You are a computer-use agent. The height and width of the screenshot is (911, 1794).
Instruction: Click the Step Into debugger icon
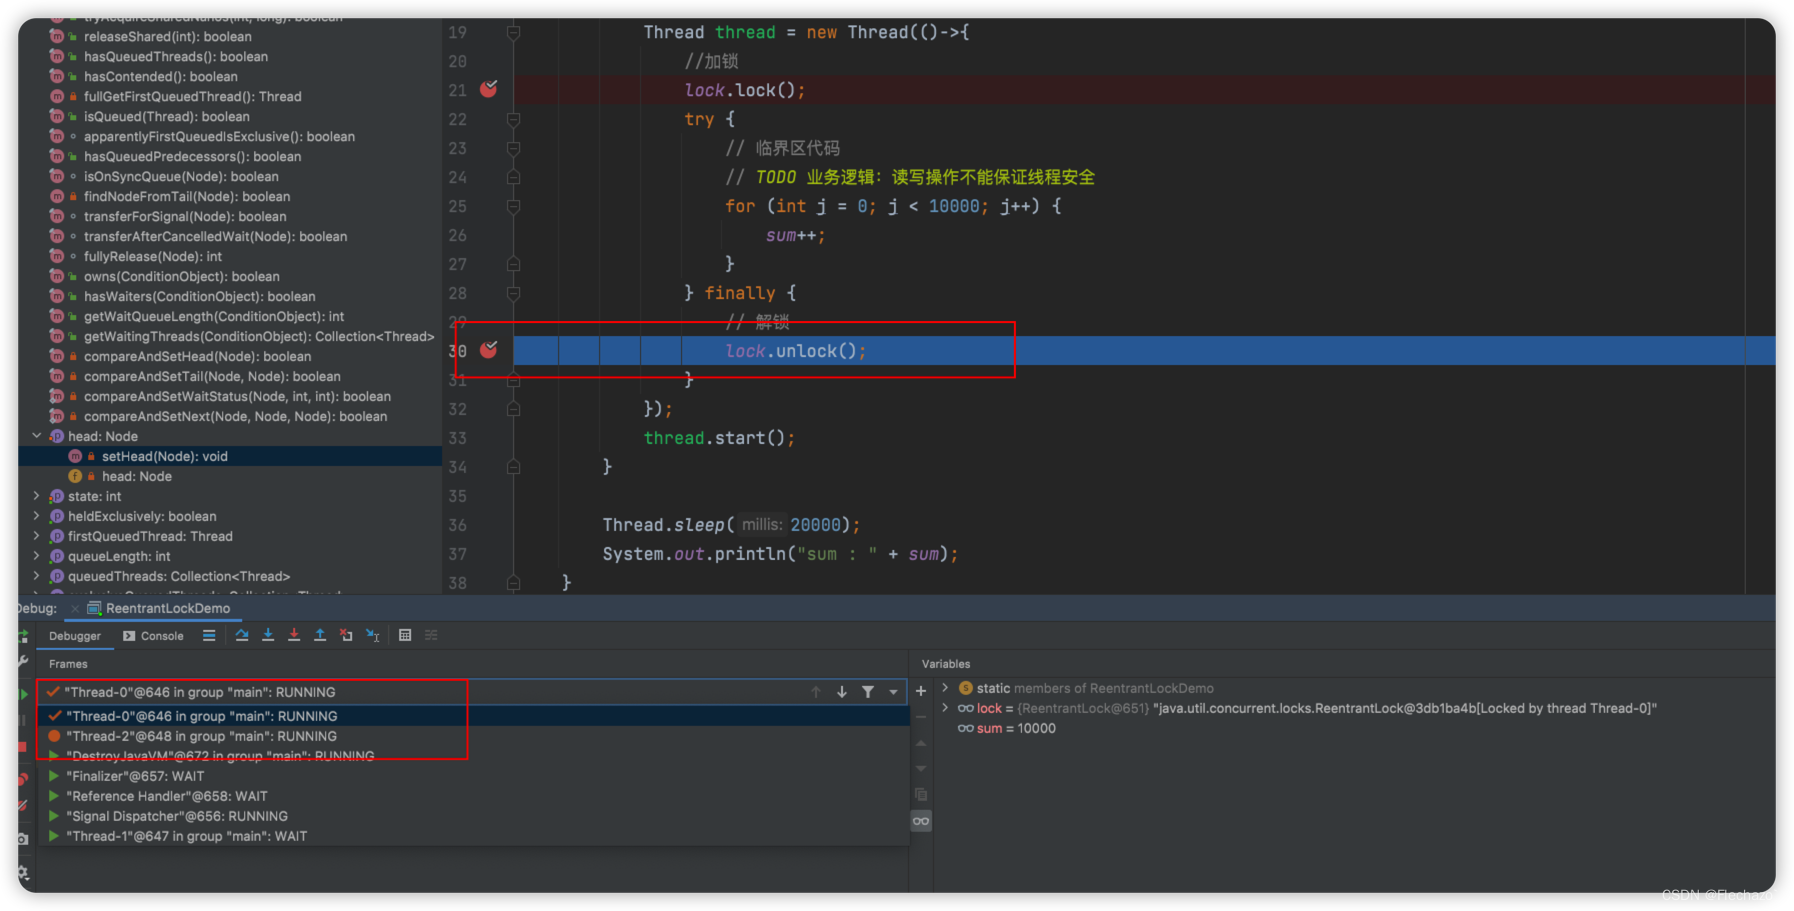coord(268,635)
